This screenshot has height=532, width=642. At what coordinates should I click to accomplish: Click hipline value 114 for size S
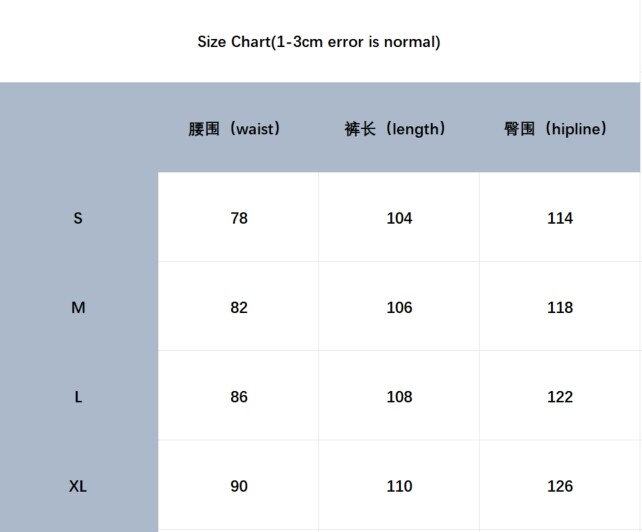click(560, 218)
